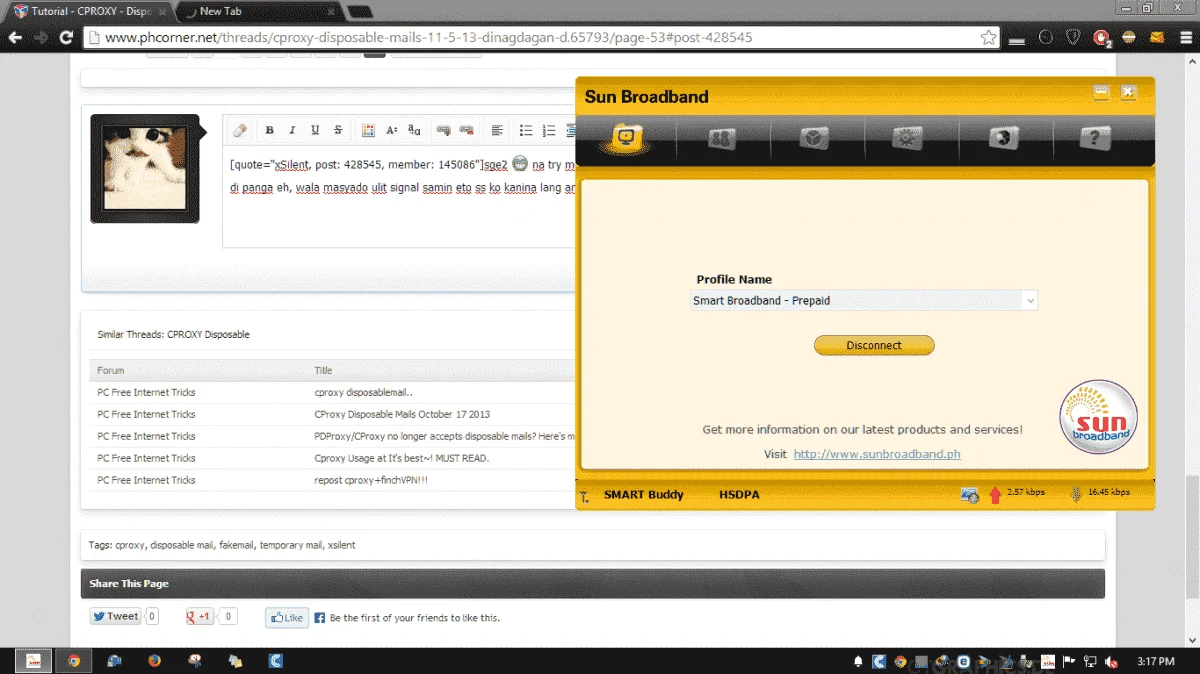Image resolution: width=1200 pixels, height=674 pixels.
Task: Reload the page with the refresh icon
Action: [67, 37]
